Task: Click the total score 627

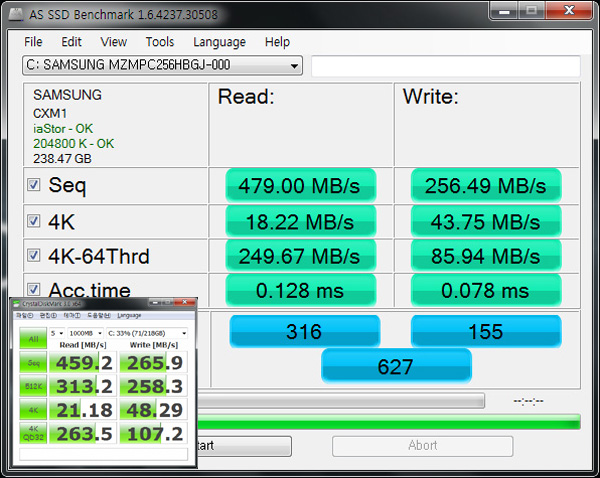Action: click(396, 366)
